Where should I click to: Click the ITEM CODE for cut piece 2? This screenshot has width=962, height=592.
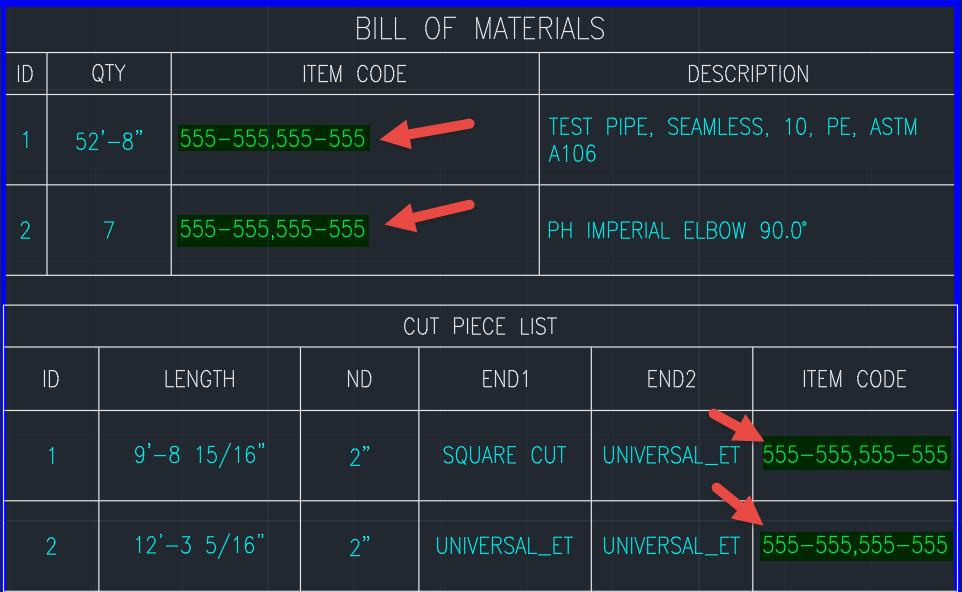click(855, 546)
